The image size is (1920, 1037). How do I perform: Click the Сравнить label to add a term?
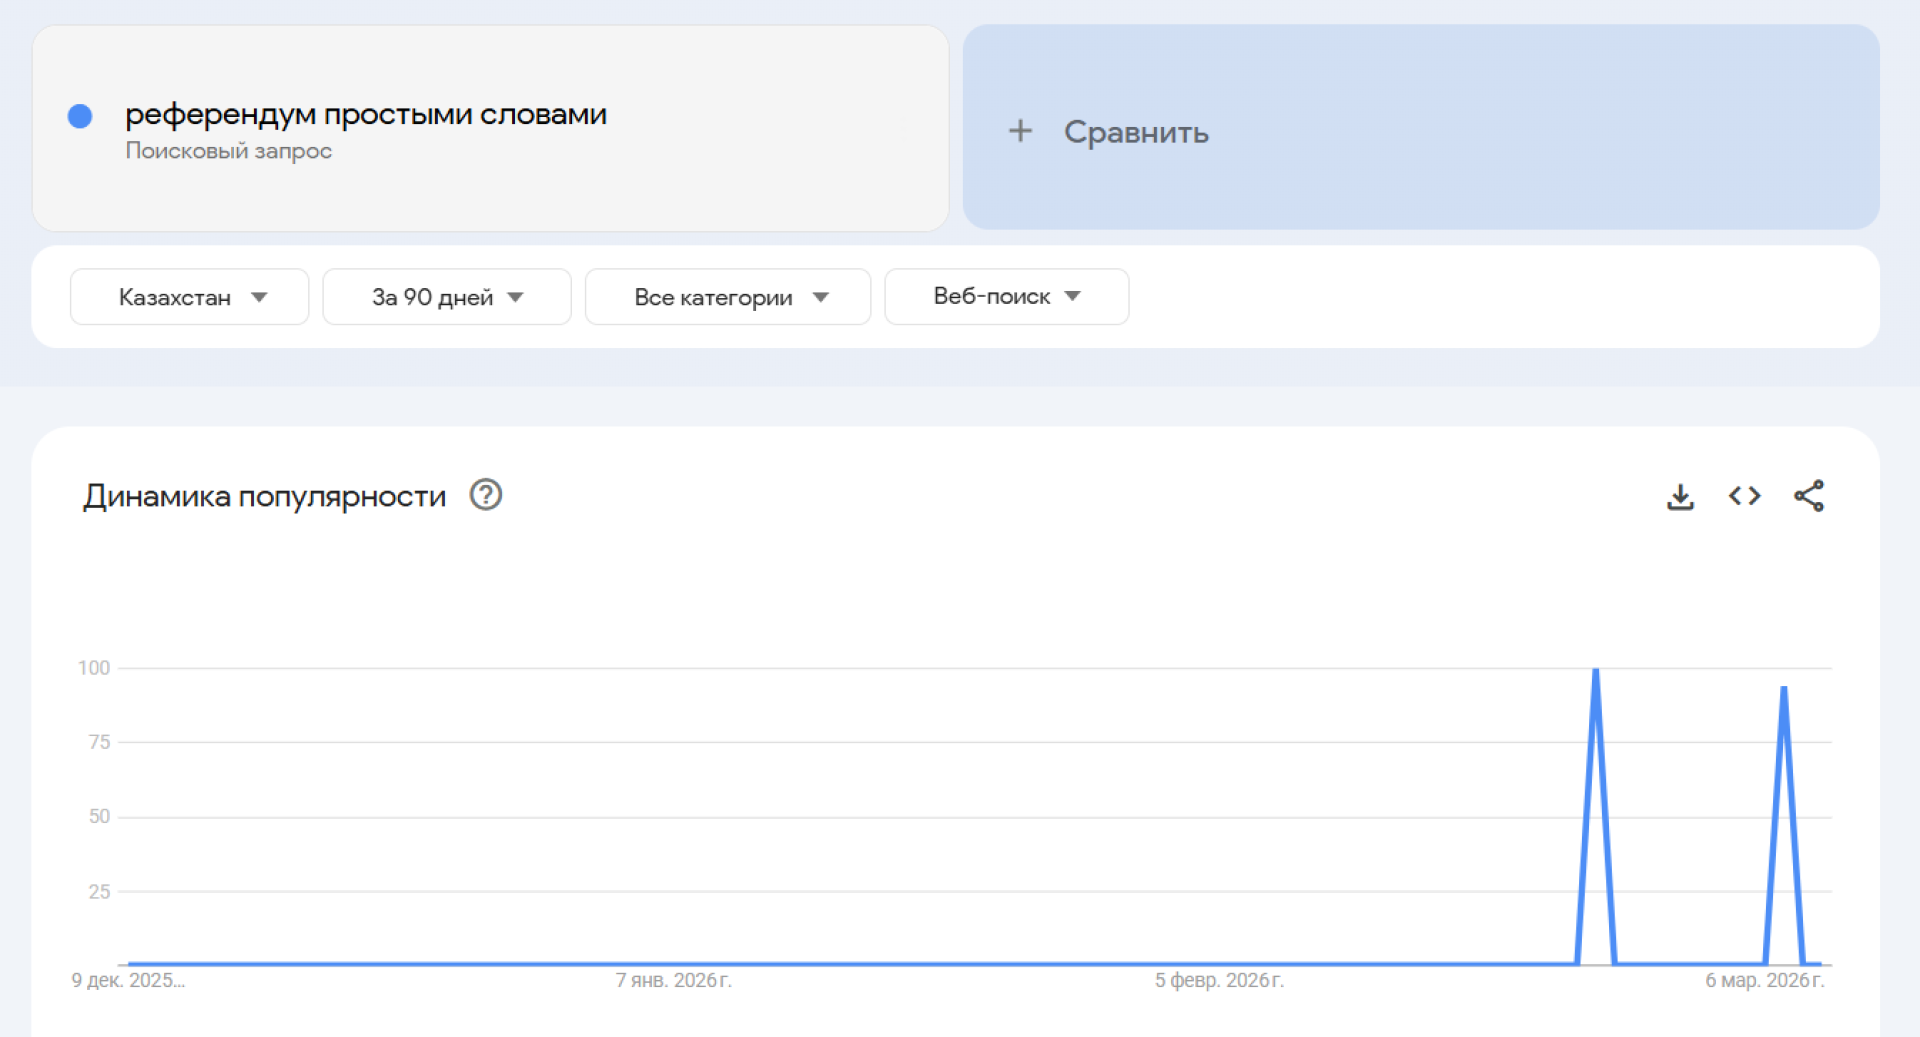[x=1136, y=132]
